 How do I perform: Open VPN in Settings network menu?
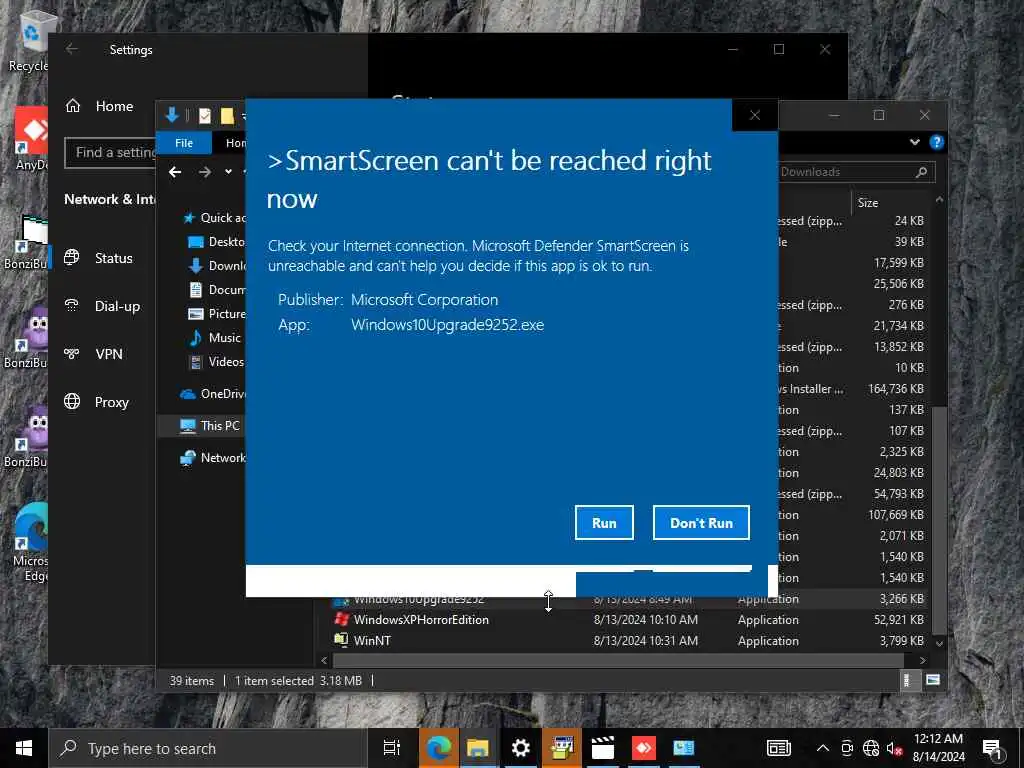coord(93,354)
